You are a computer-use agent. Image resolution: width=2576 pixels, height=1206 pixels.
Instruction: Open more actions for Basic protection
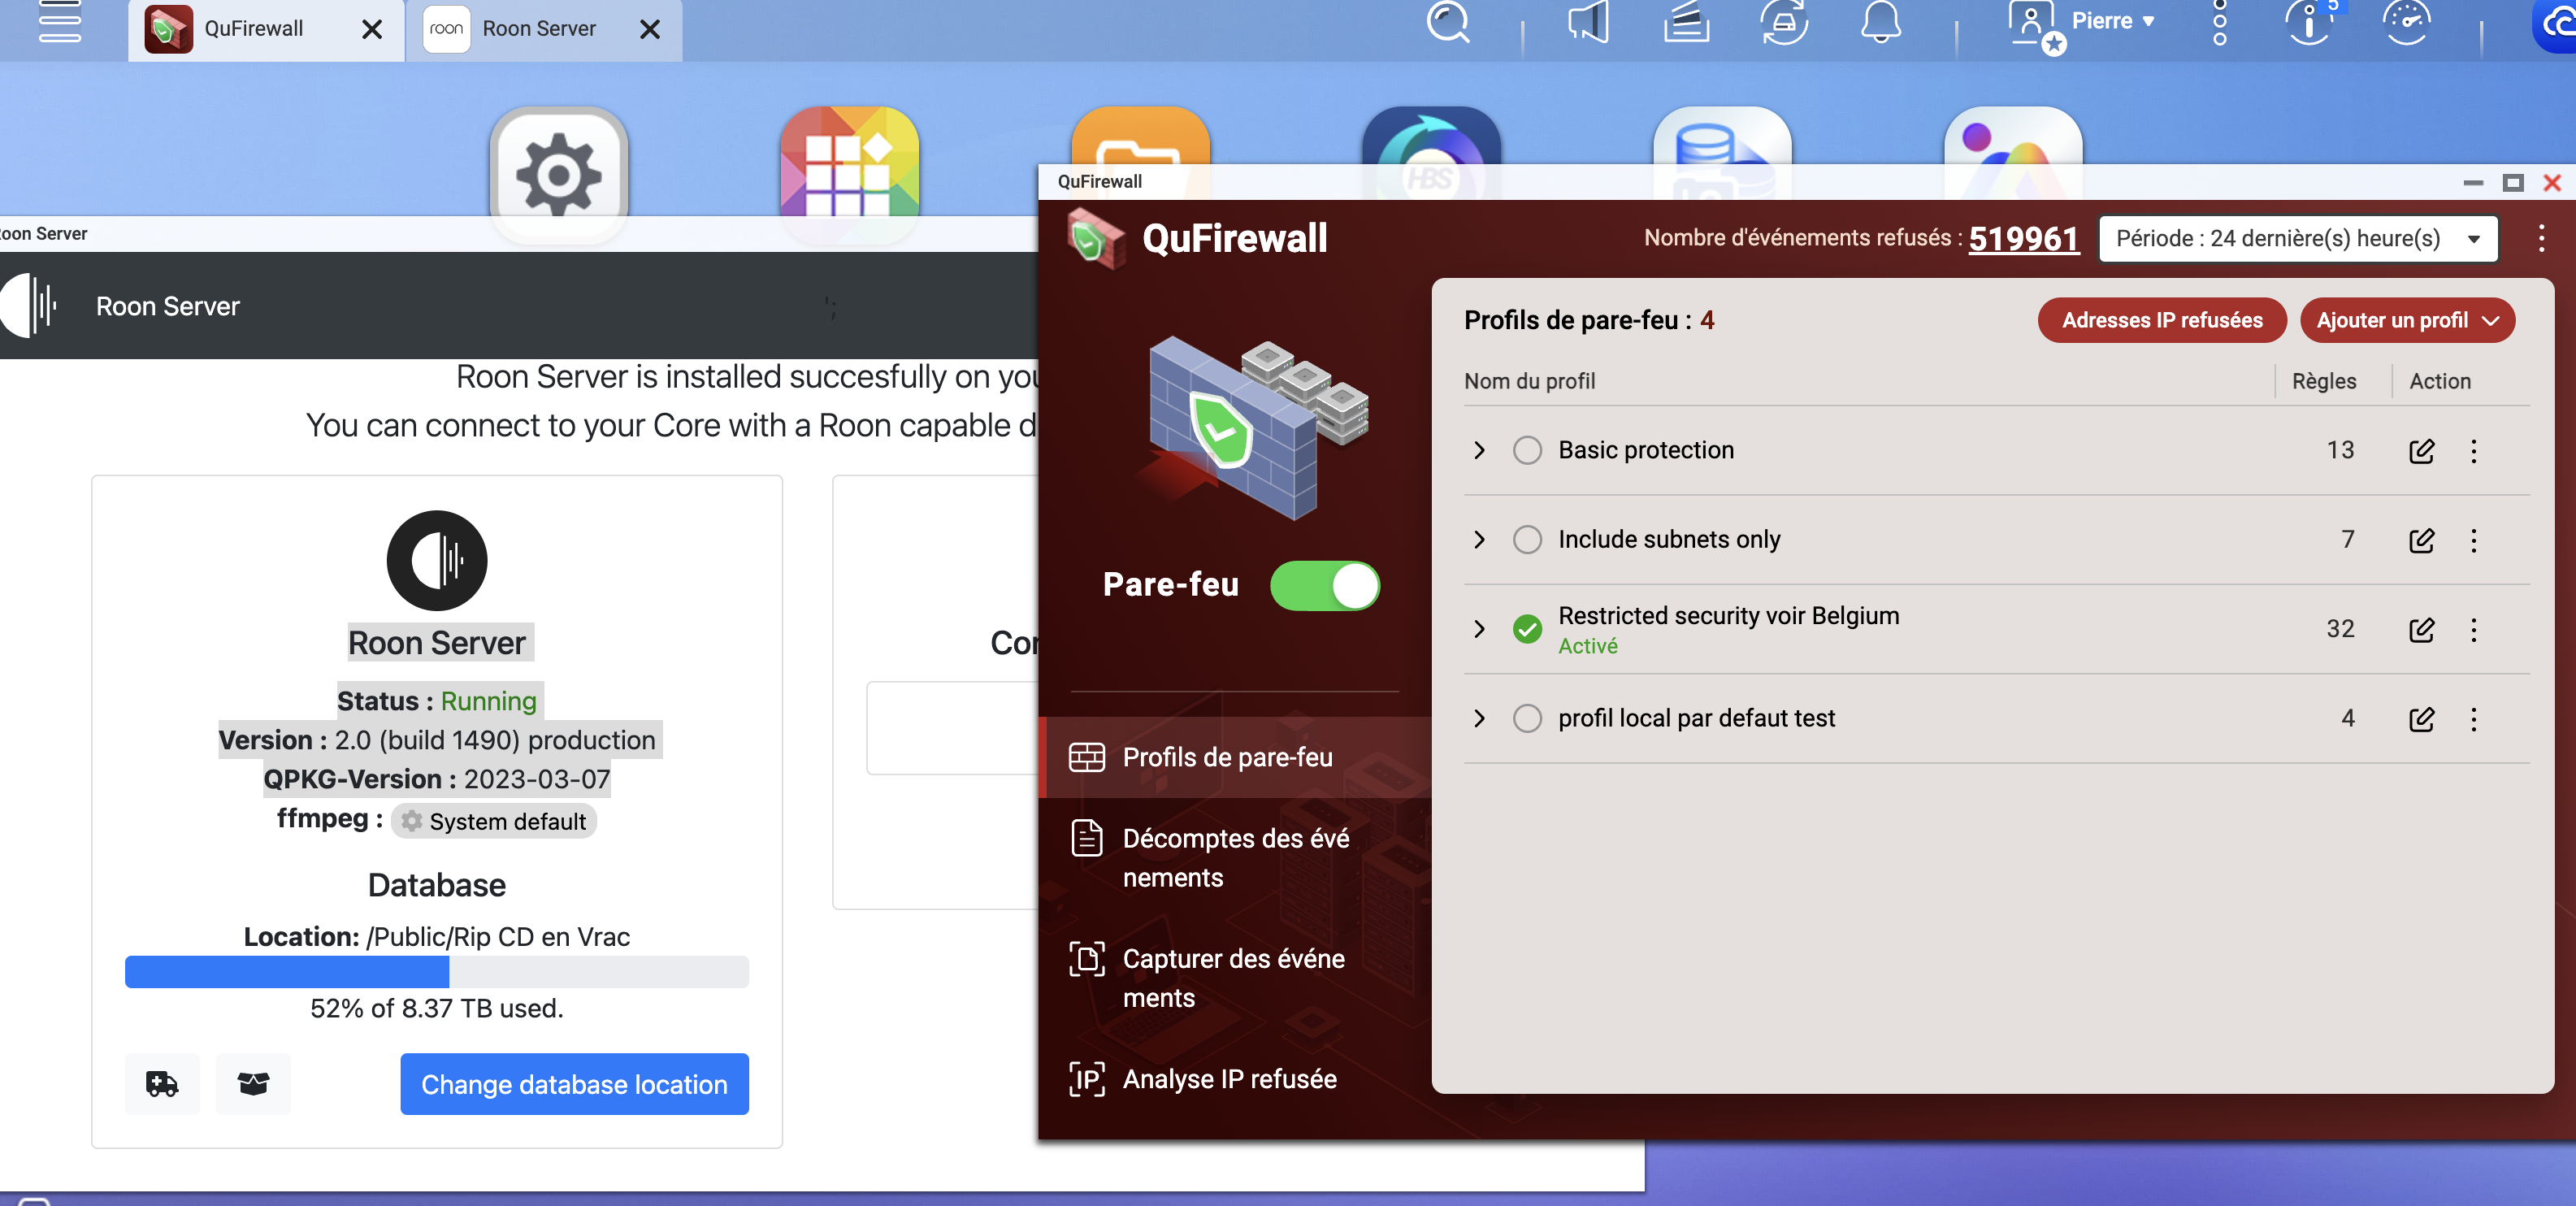click(2474, 451)
